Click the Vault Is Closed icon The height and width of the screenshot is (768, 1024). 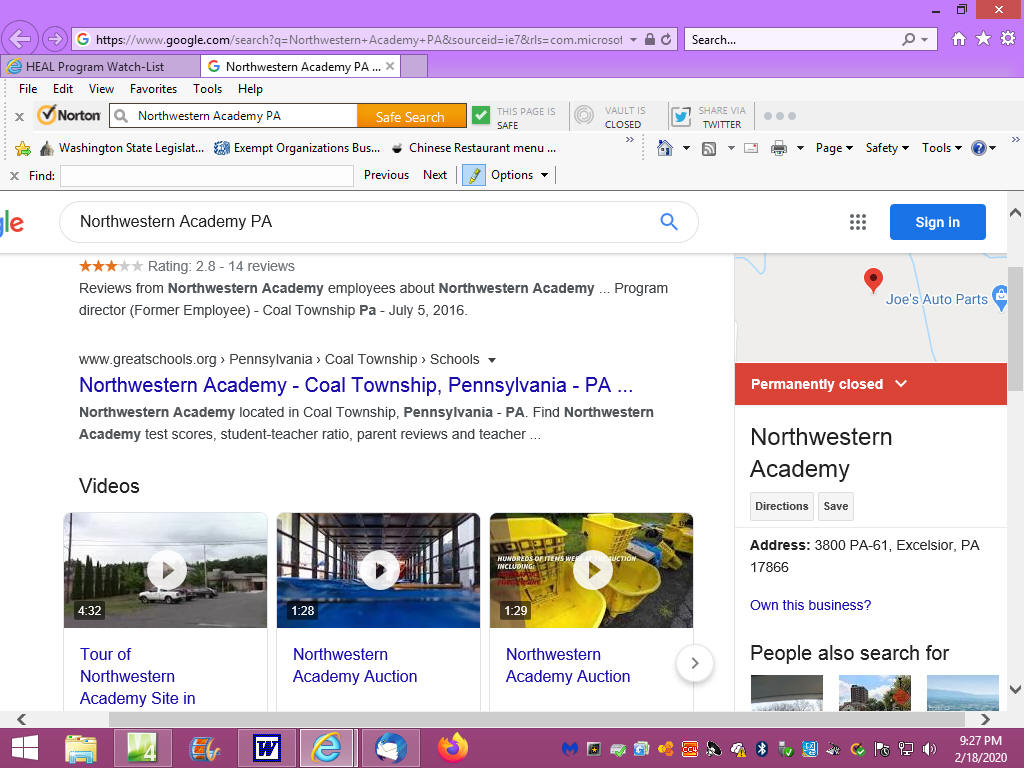584,116
